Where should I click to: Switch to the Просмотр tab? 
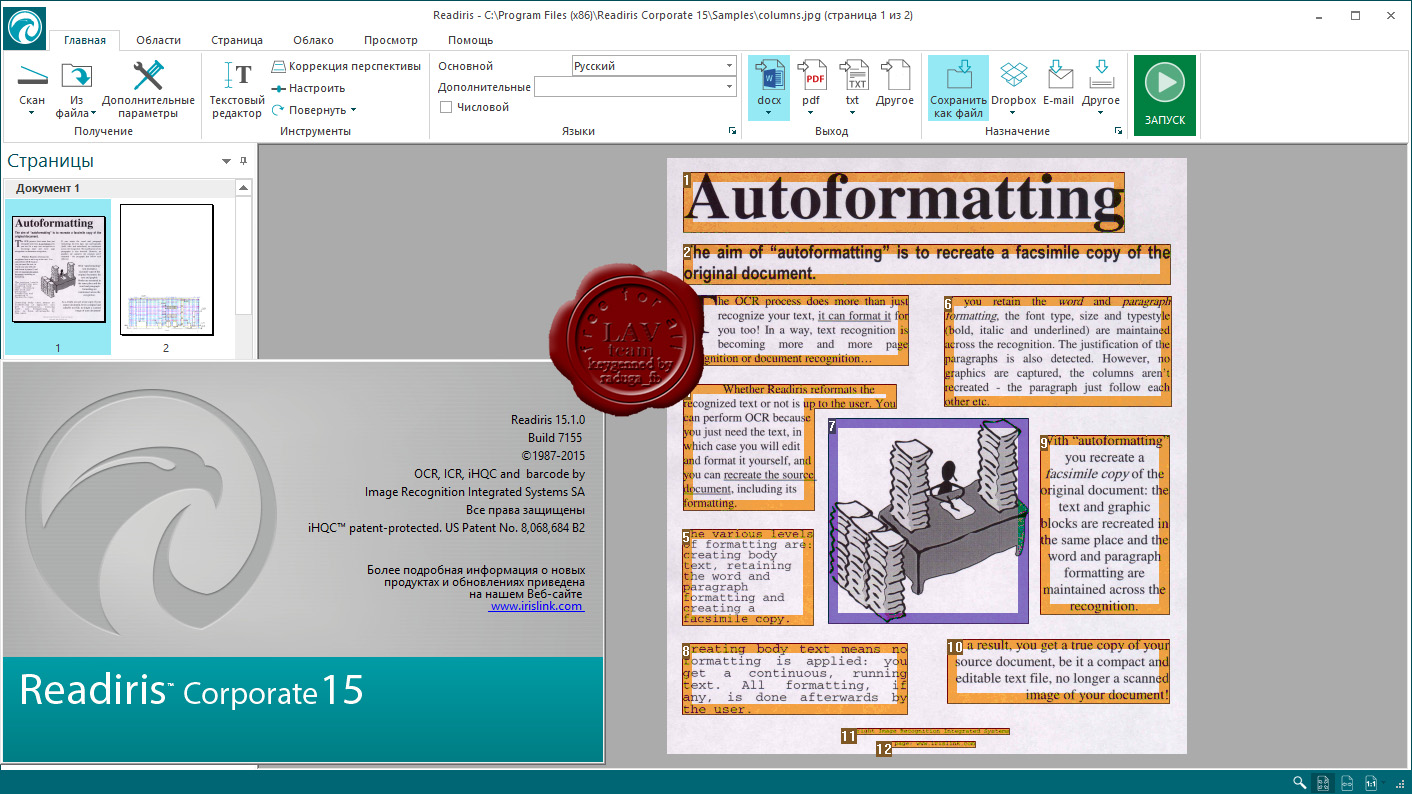pyautogui.click(x=391, y=40)
